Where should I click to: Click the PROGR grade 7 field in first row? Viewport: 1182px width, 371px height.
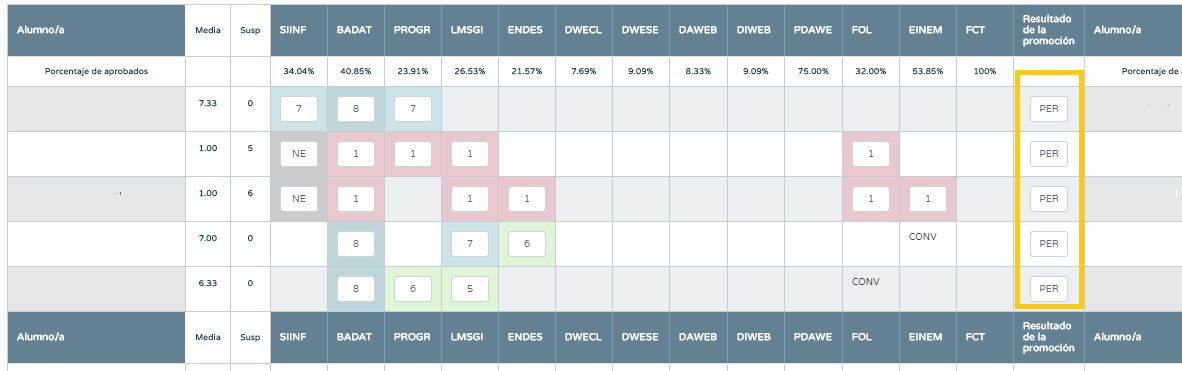pos(412,109)
